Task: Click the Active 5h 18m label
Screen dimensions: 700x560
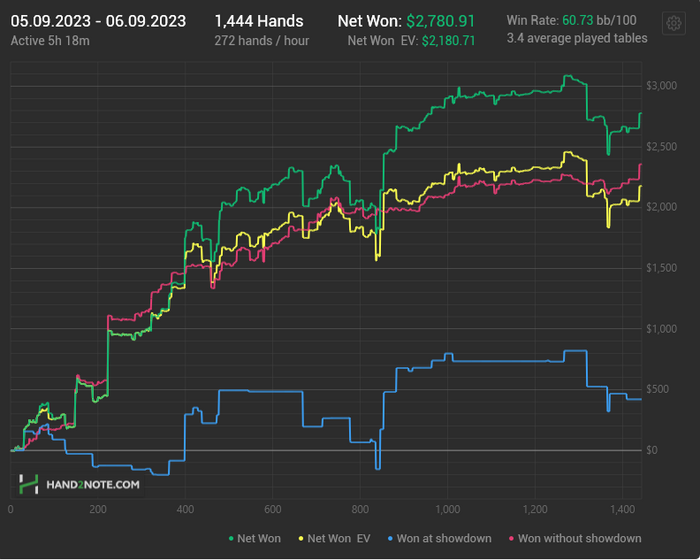Action: tap(50, 41)
